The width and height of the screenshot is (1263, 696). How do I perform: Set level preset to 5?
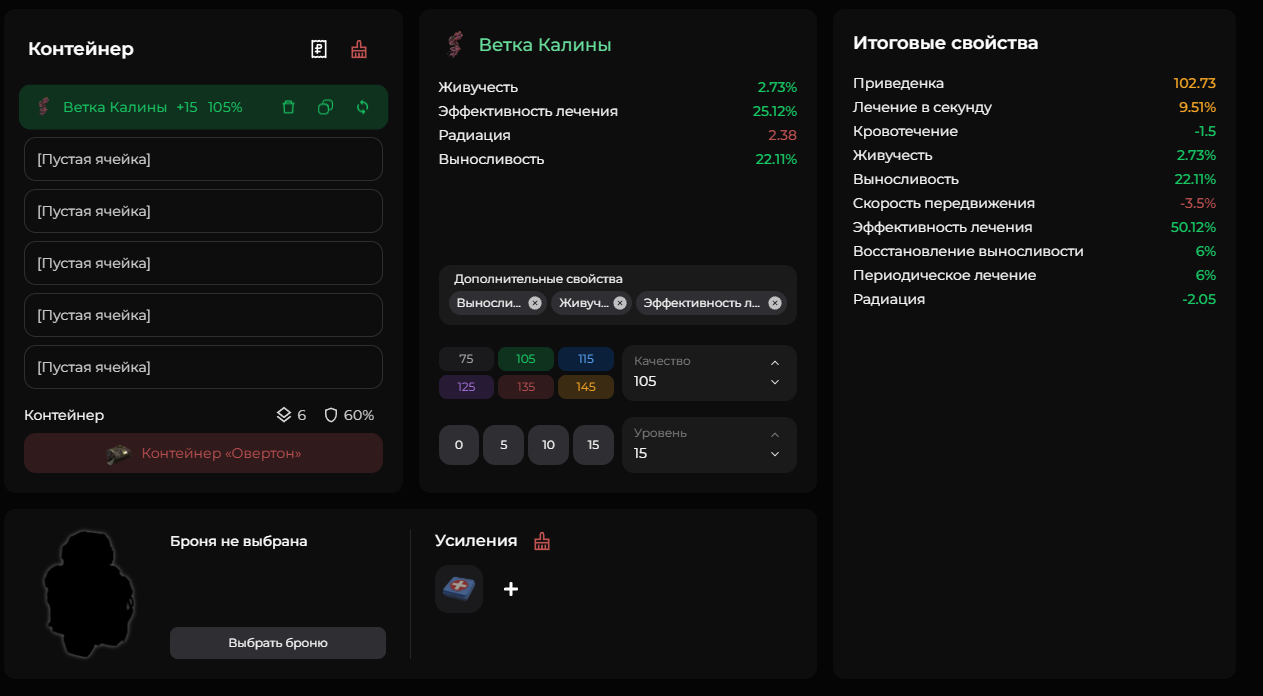coord(504,445)
